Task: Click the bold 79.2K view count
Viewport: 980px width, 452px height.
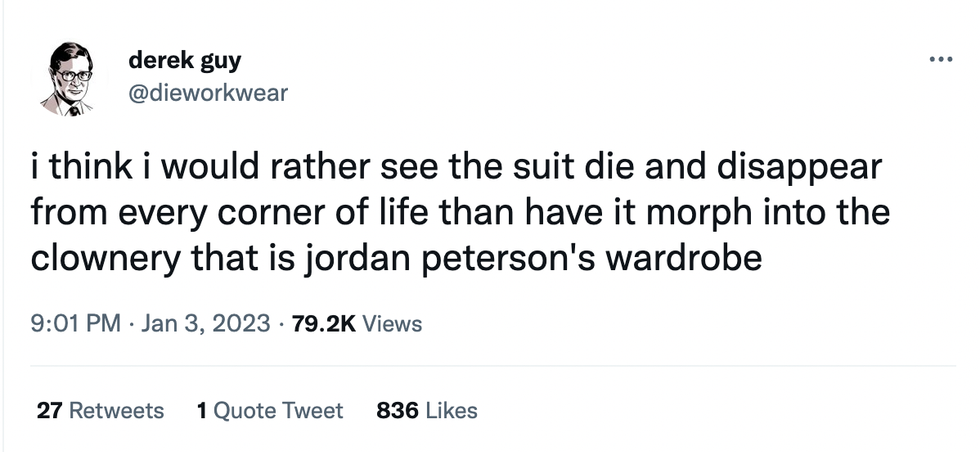Action: click(322, 324)
